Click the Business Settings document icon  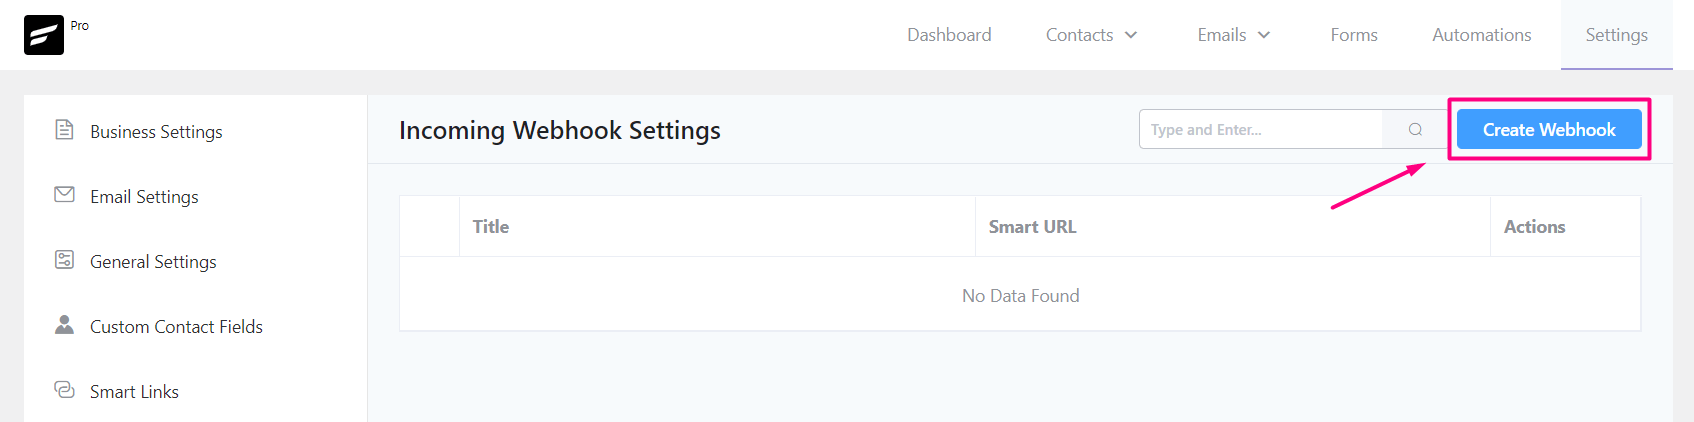coord(64,130)
